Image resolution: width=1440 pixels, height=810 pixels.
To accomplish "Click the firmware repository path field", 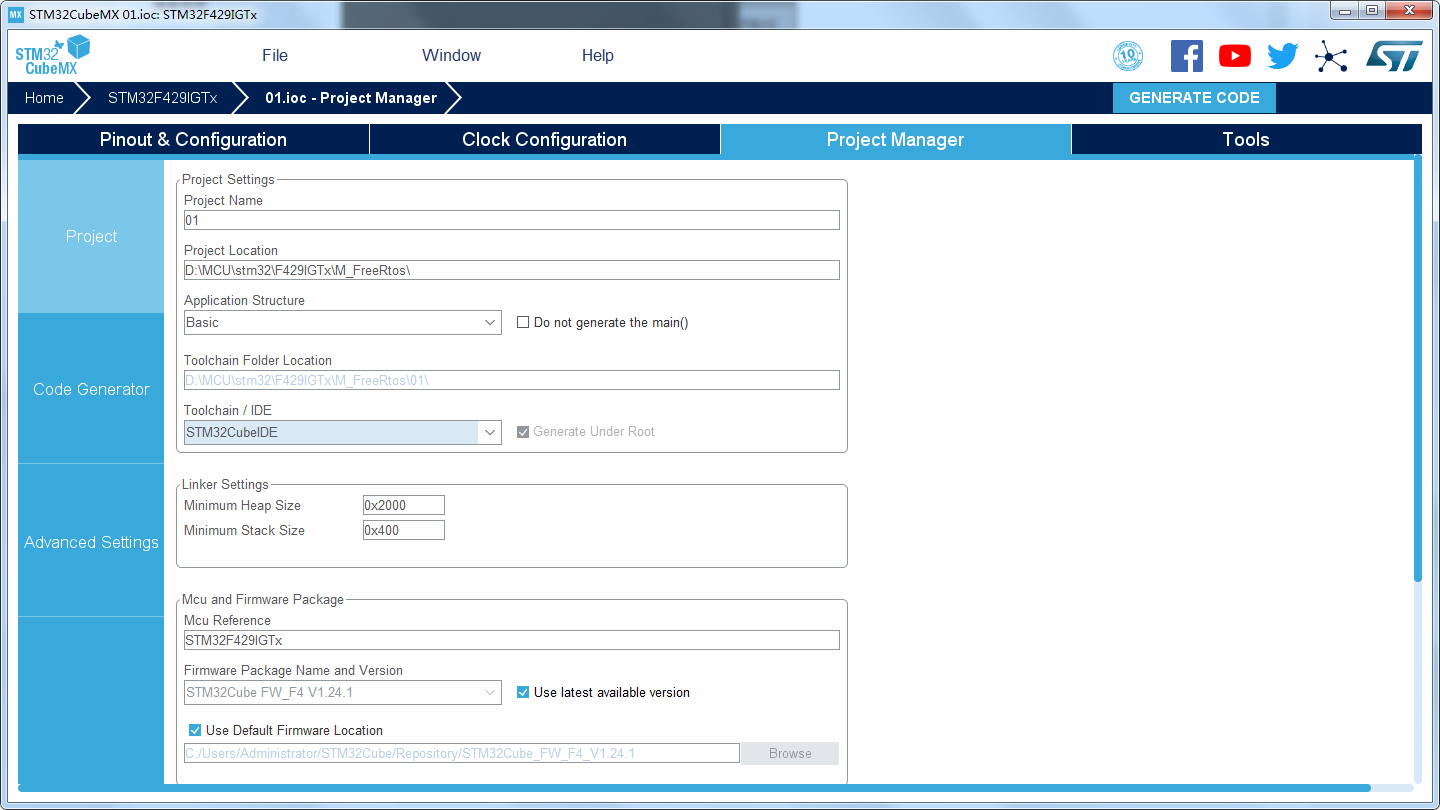I will coord(462,753).
